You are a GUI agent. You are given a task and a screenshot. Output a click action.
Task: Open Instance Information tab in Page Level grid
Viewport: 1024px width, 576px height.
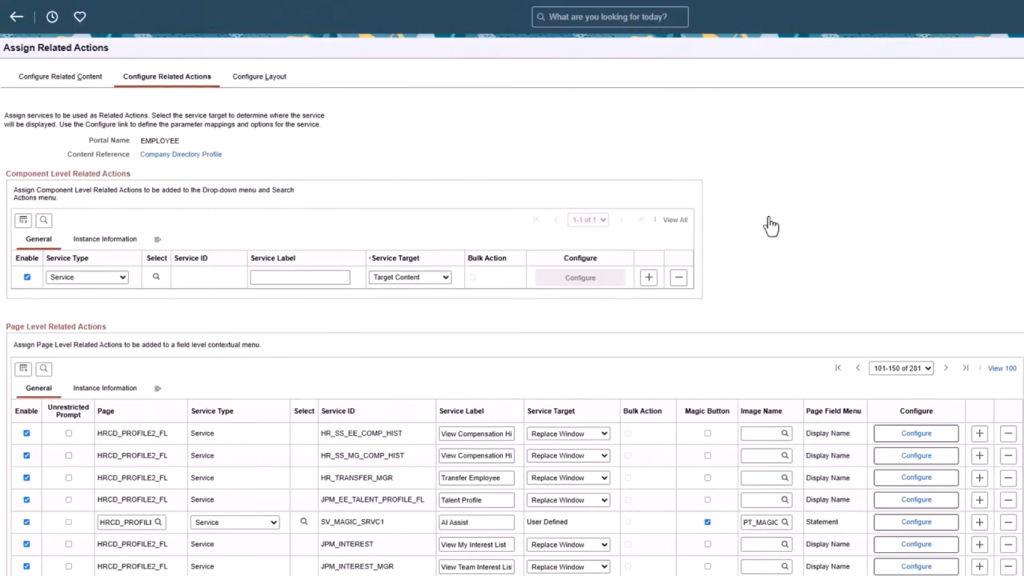point(105,388)
